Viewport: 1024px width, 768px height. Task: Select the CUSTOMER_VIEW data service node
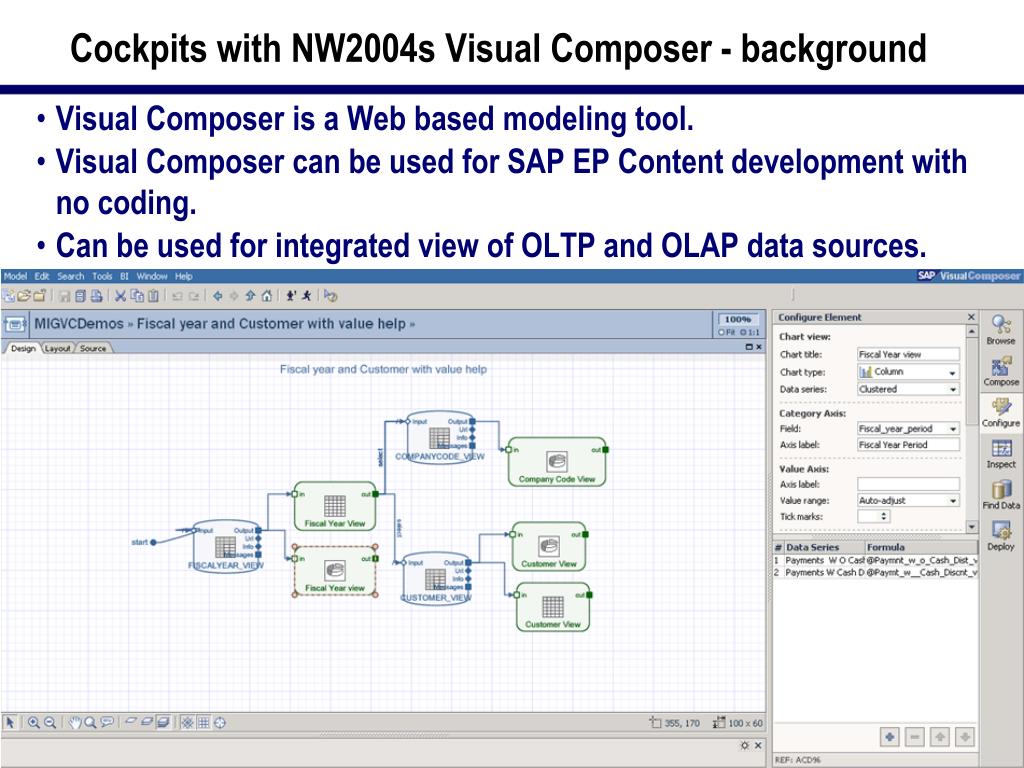pyautogui.click(x=436, y=579)
